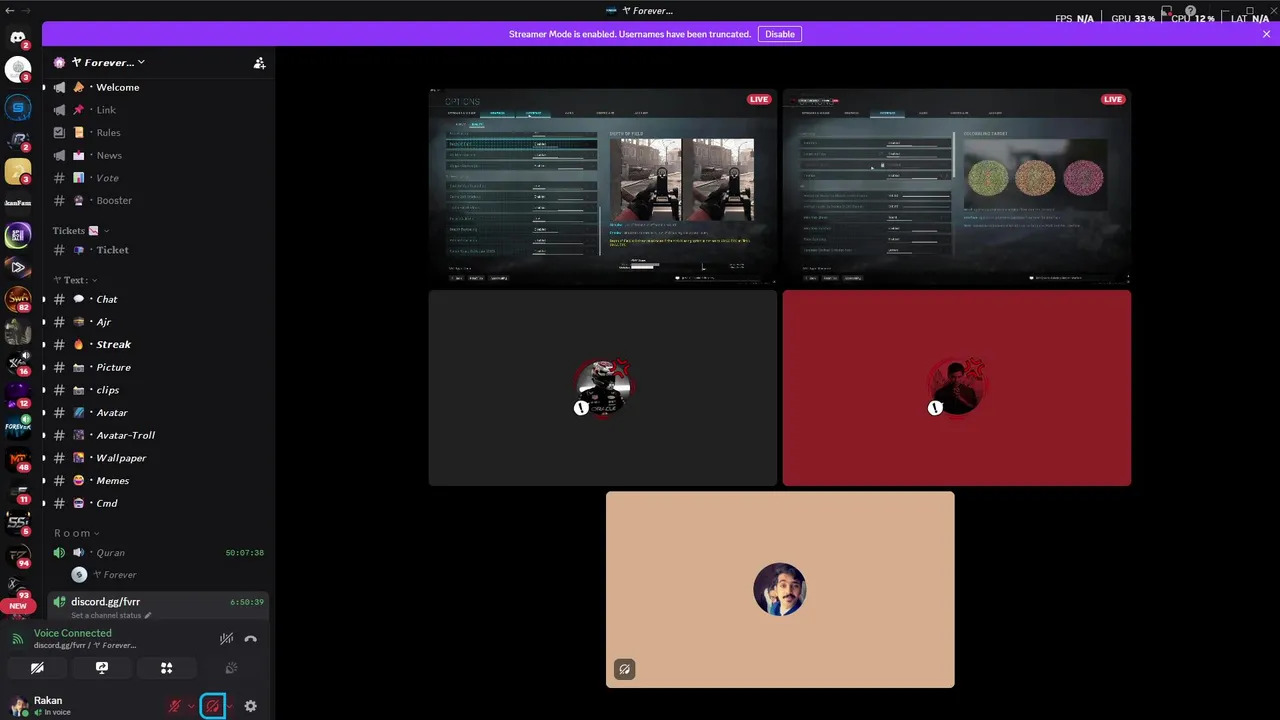
Task: Turn on camera in voice panel
Action: pos(37,668)
